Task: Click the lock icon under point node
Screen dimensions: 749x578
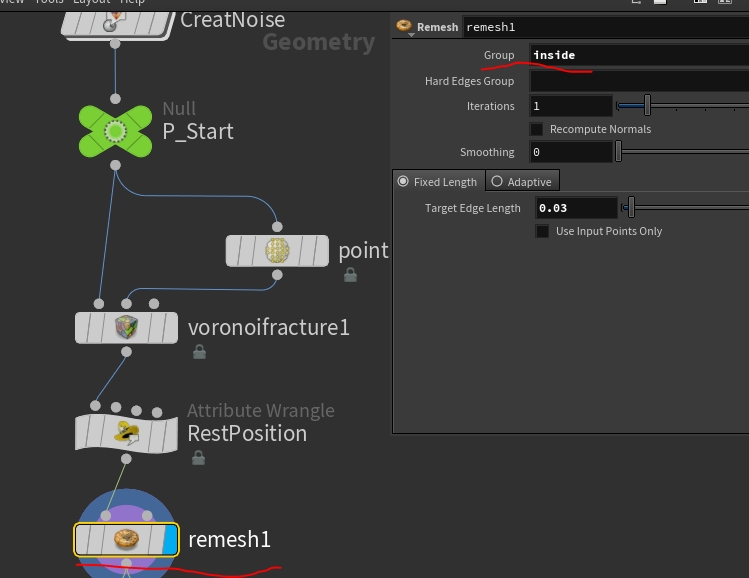Action: 350,275
